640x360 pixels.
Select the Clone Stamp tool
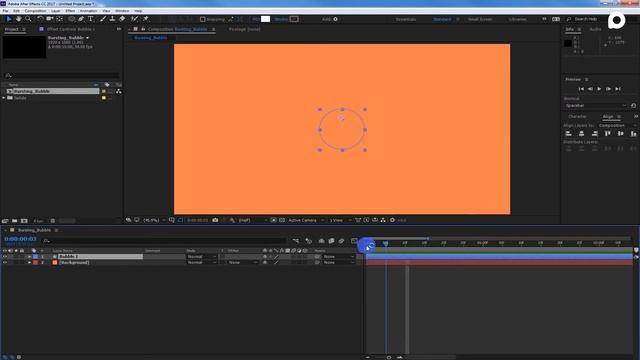pyautogui.click(x=112, y=19)
